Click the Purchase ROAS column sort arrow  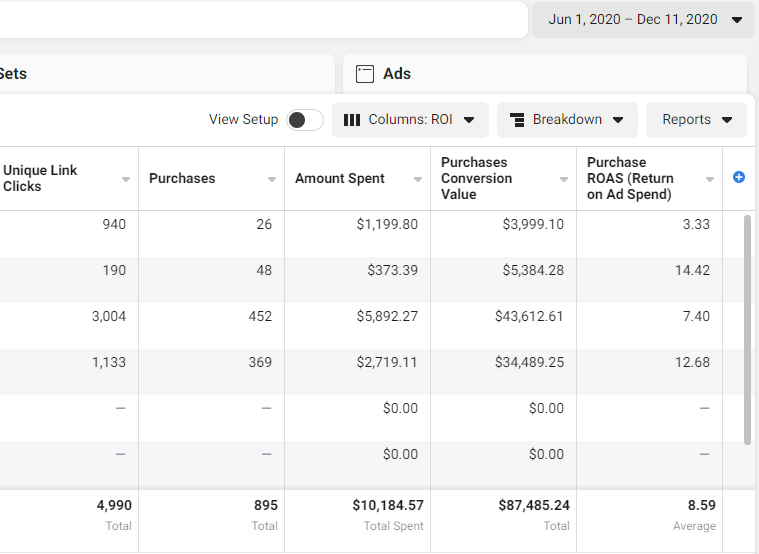point(710,179)
